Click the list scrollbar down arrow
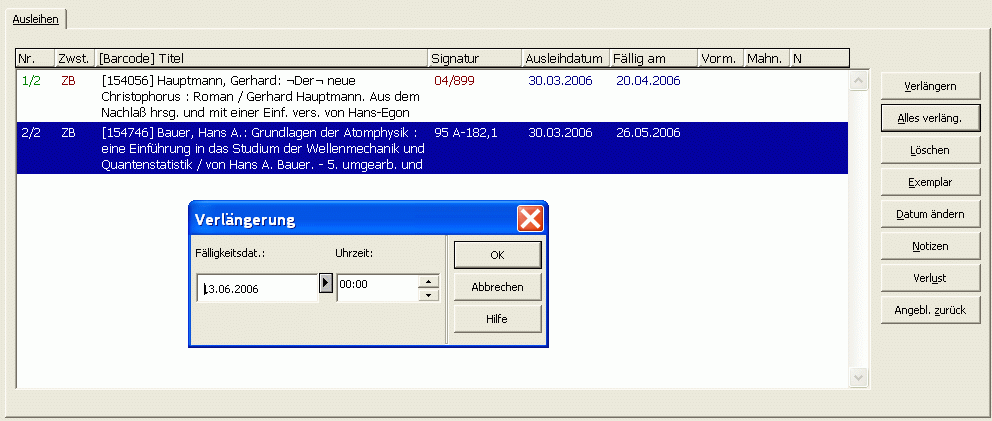Screen dimensions: 992x421 [x=859, y=377]
